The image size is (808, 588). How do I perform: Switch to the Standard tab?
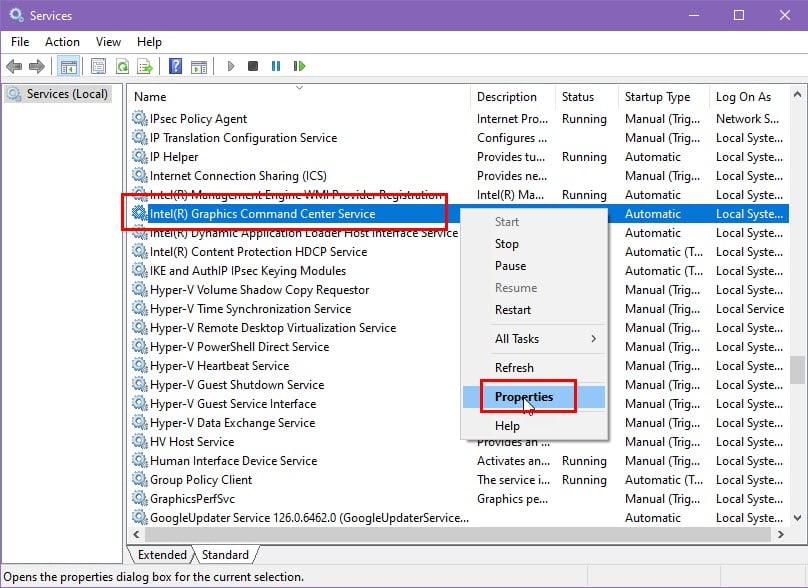tap(225, 555)
